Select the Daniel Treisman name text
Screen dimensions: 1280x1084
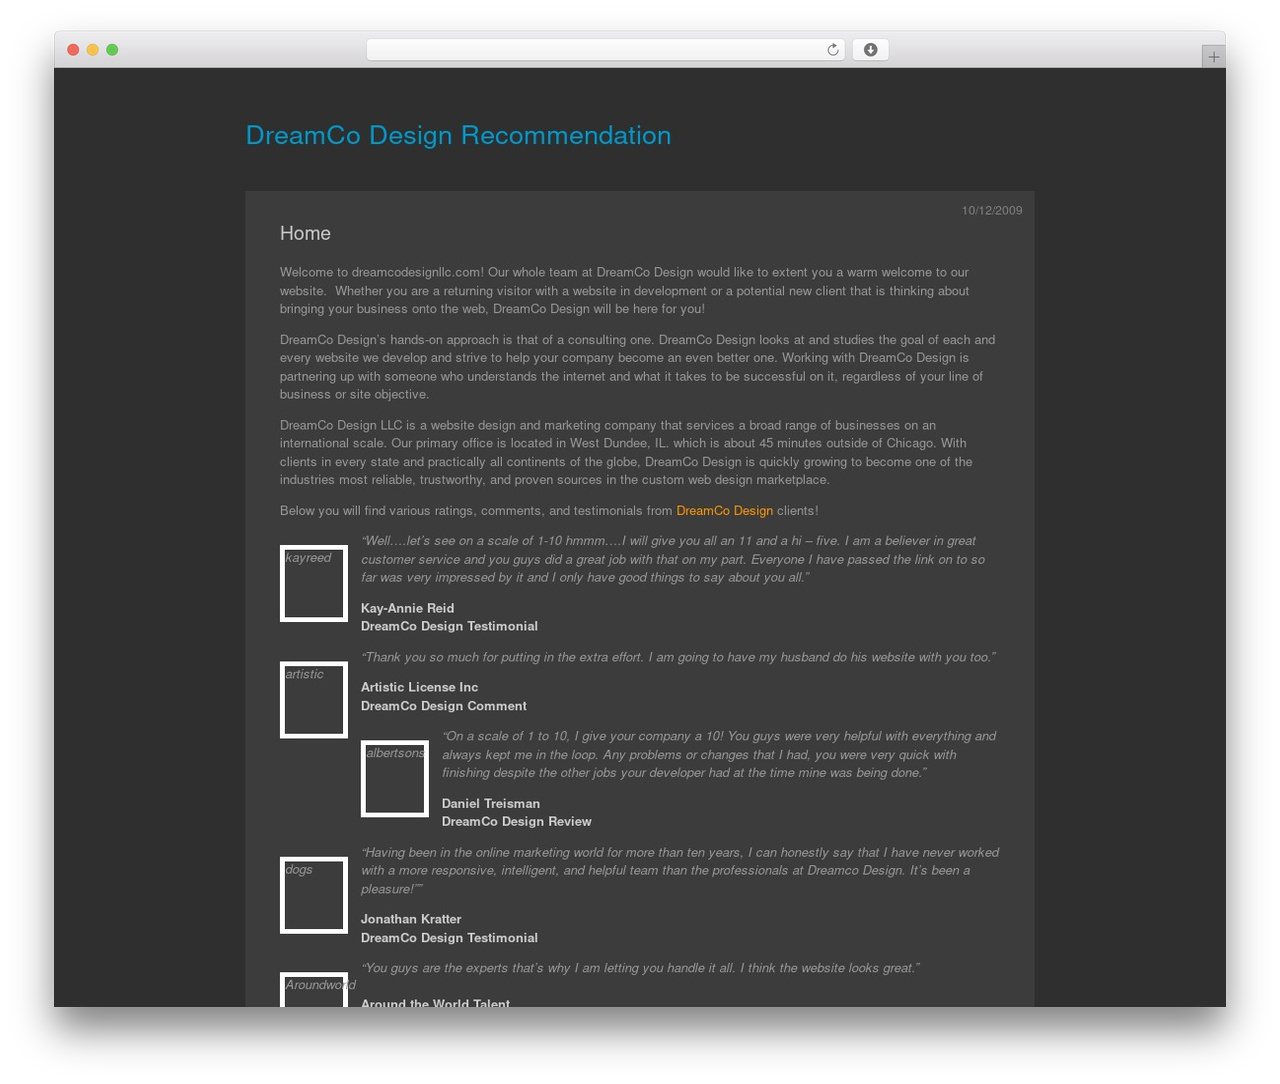point(491,804)
